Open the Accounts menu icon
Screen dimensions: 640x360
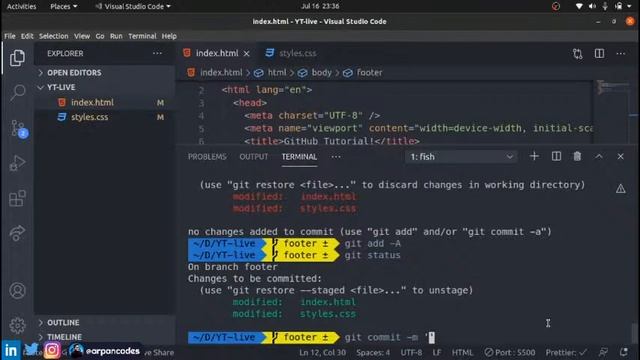(x=17, y=291)
